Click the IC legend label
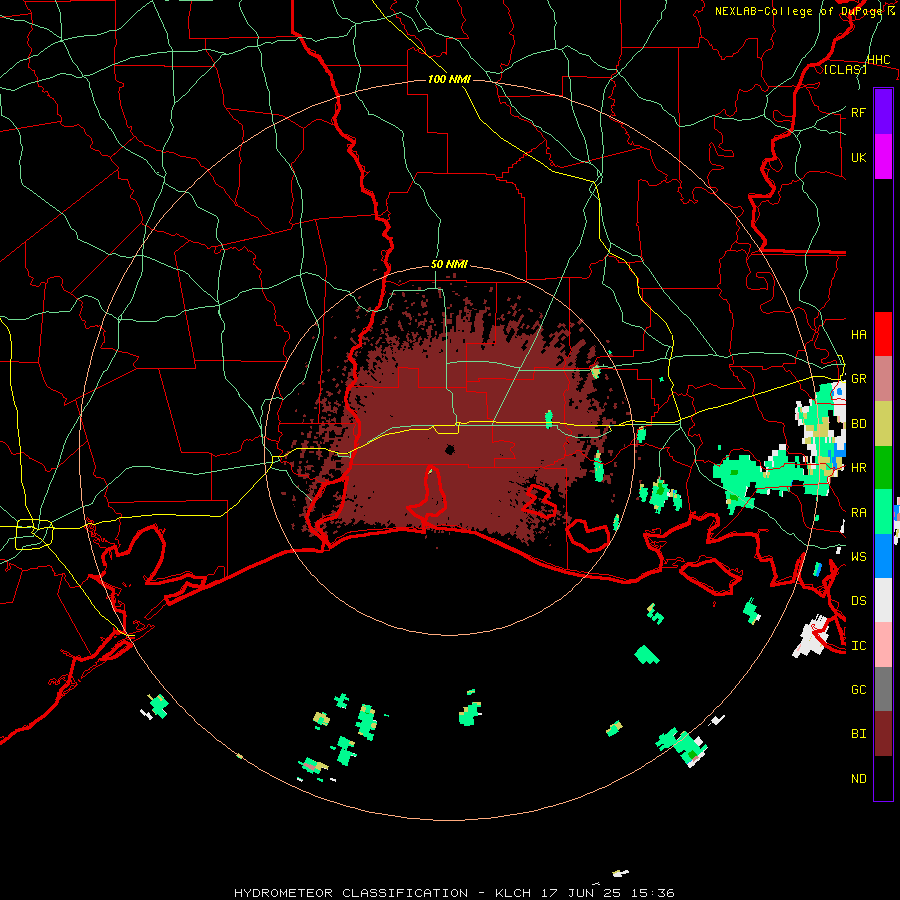900x900 pixels. (858, 646)
